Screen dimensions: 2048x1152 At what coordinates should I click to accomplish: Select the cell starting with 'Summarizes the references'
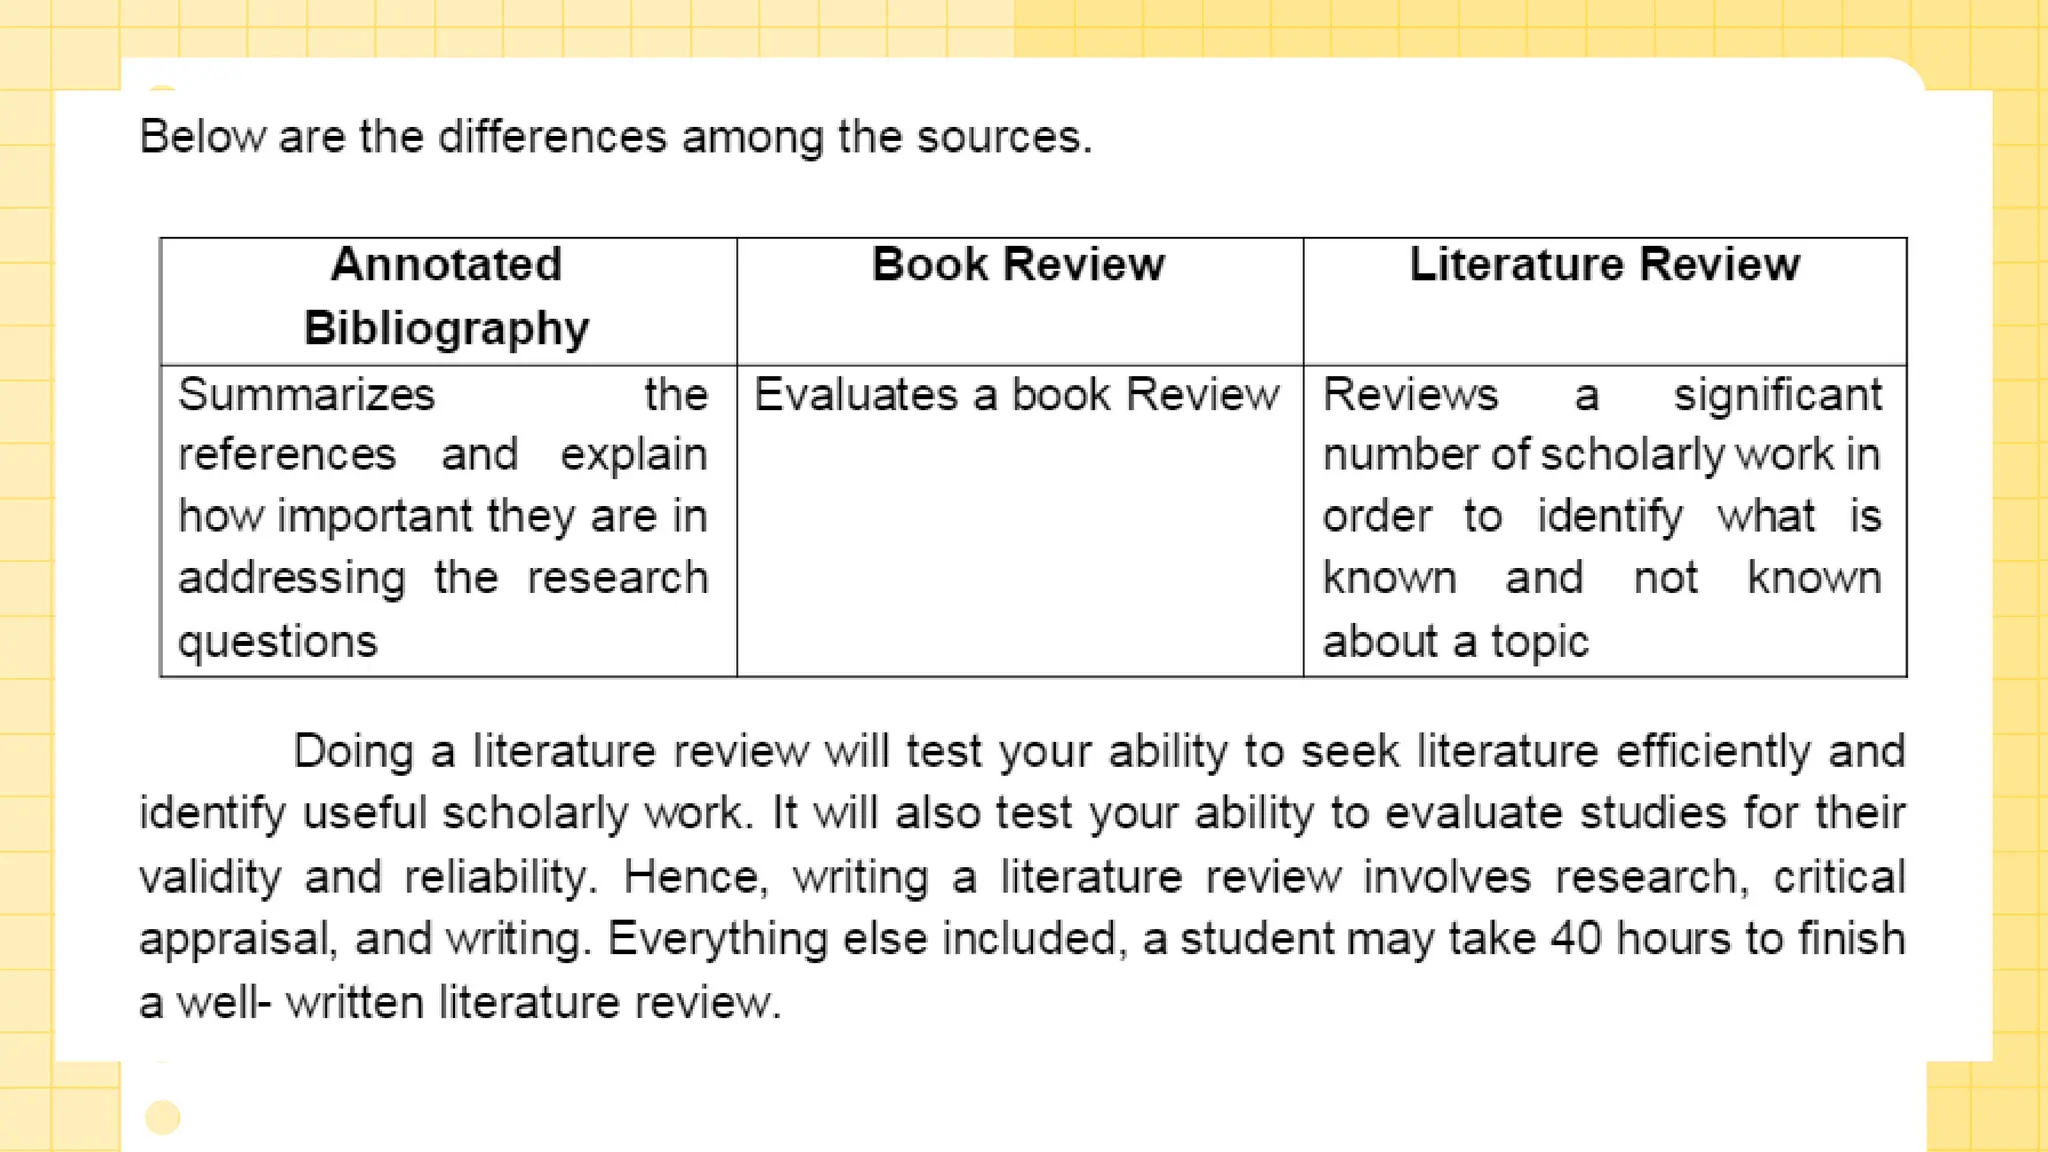point(448,520)
